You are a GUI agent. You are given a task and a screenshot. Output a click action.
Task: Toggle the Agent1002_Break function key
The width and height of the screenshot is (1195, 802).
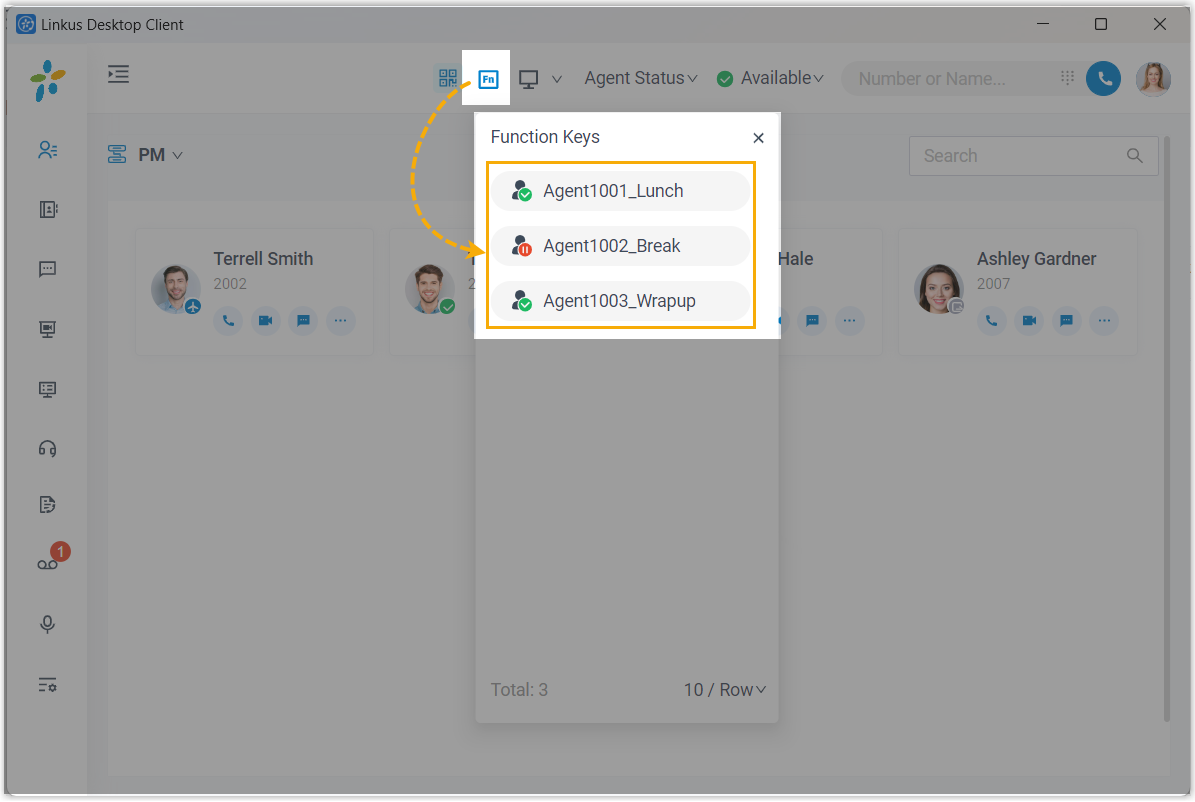[620, 246]
